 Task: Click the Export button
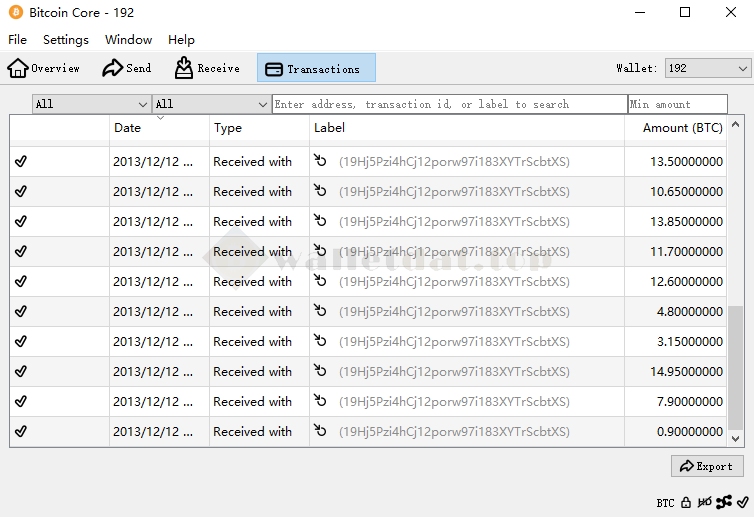pyautogui.click(x=706, y=466)
